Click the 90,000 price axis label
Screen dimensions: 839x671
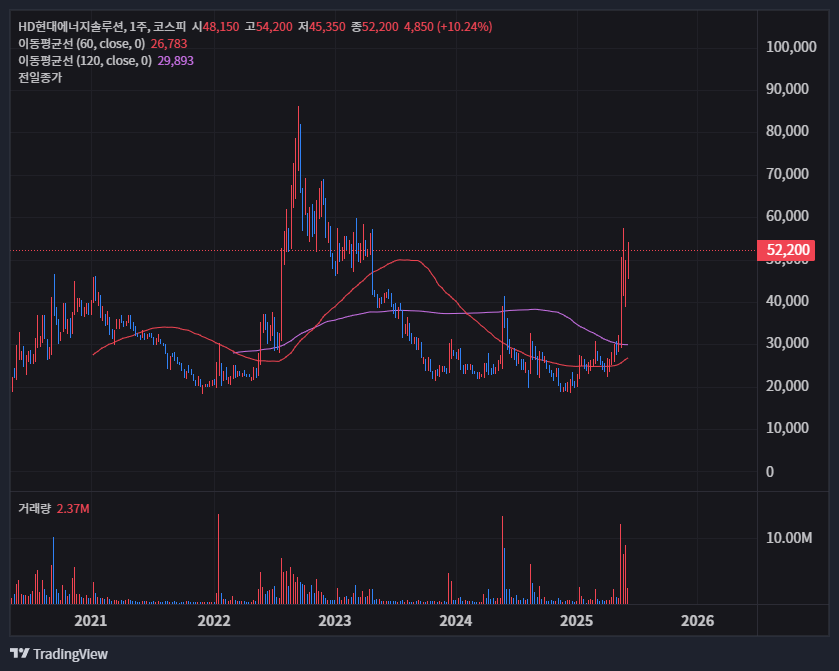tap(787, 89)
